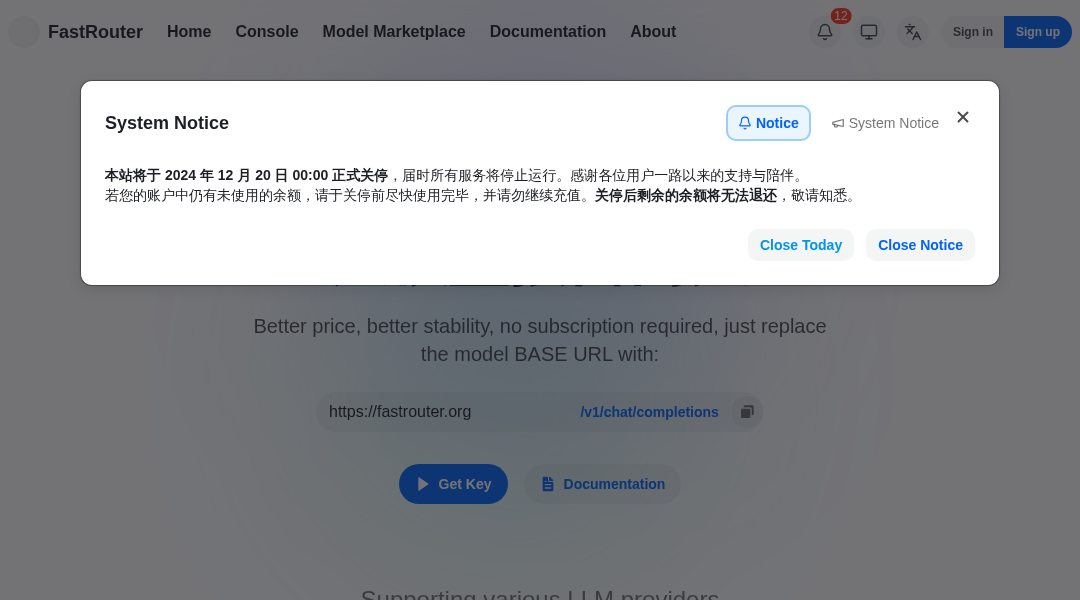The width and height of the screenshot is (1080, 600).
Task: Go to Model Marketplace
Action: click(x=394, y=32)
